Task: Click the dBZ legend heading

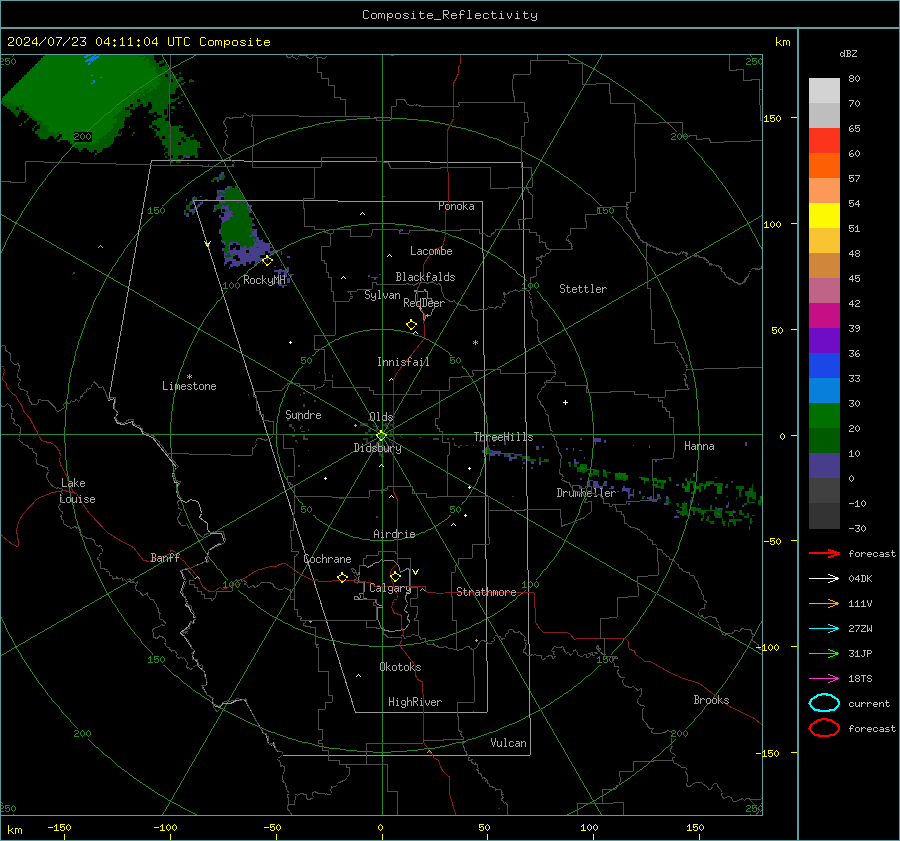Action: 848,53
